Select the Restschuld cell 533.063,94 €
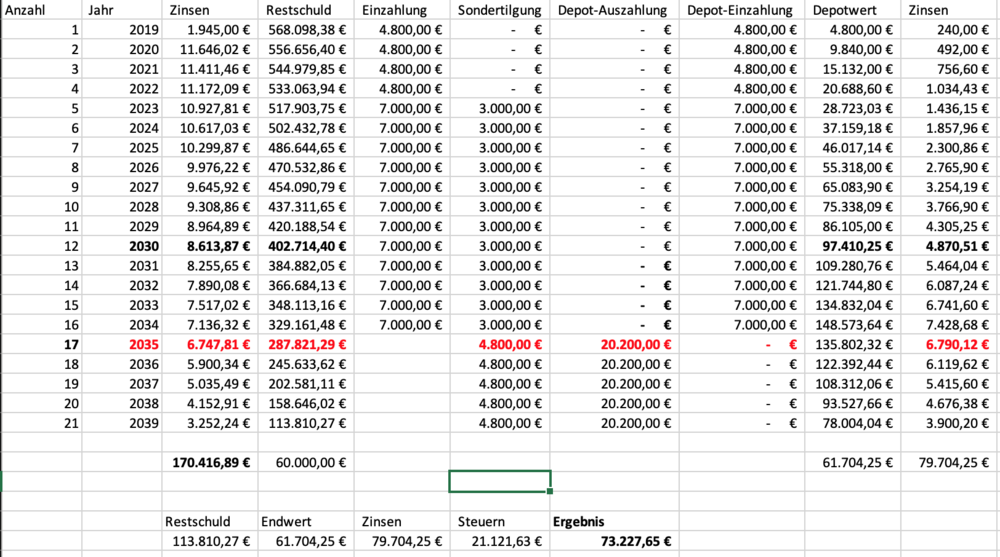The image size is (1000, 557). (x=306, y=89)
